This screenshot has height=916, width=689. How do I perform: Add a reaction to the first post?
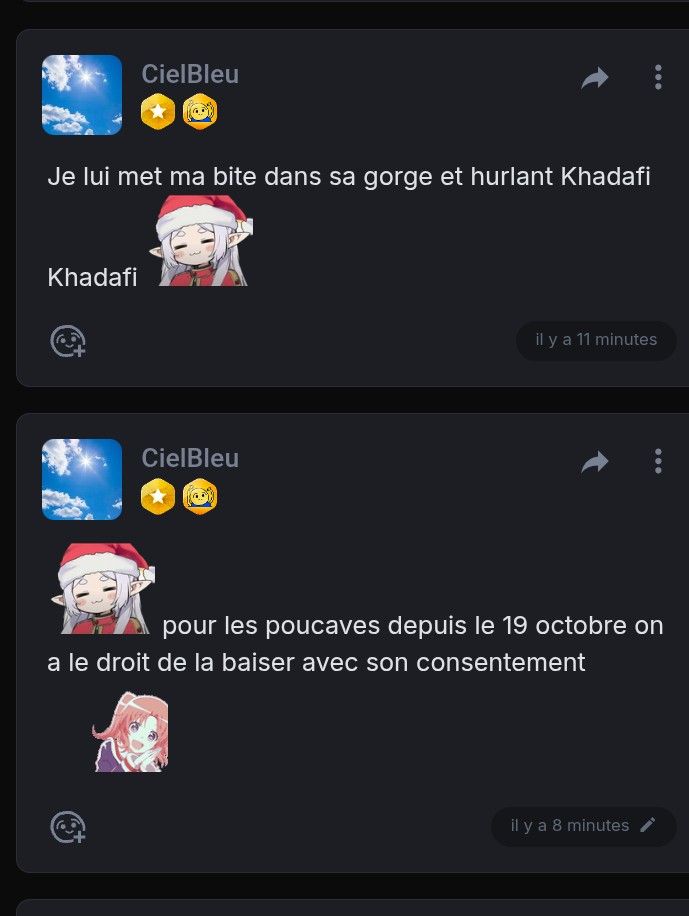68,341
